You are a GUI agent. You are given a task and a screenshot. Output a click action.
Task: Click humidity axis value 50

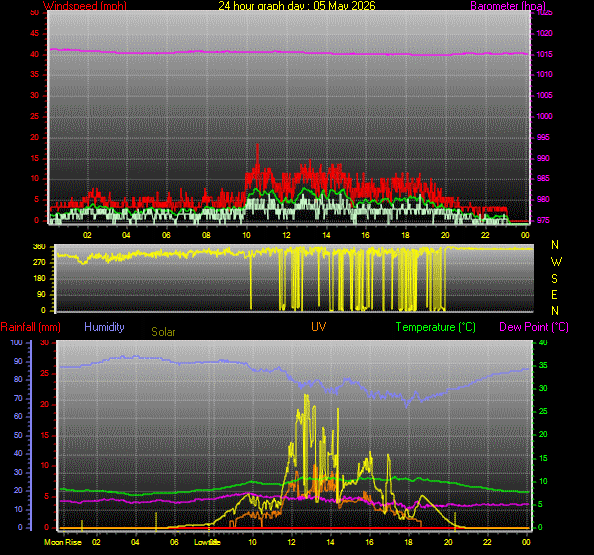[18, 435]
